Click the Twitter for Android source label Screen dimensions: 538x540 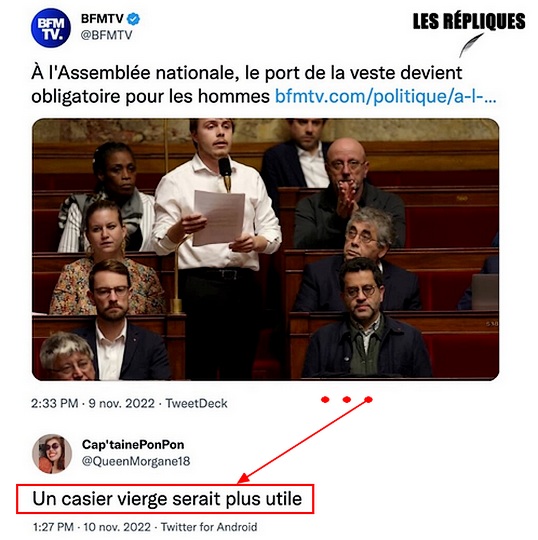point(209,527)
